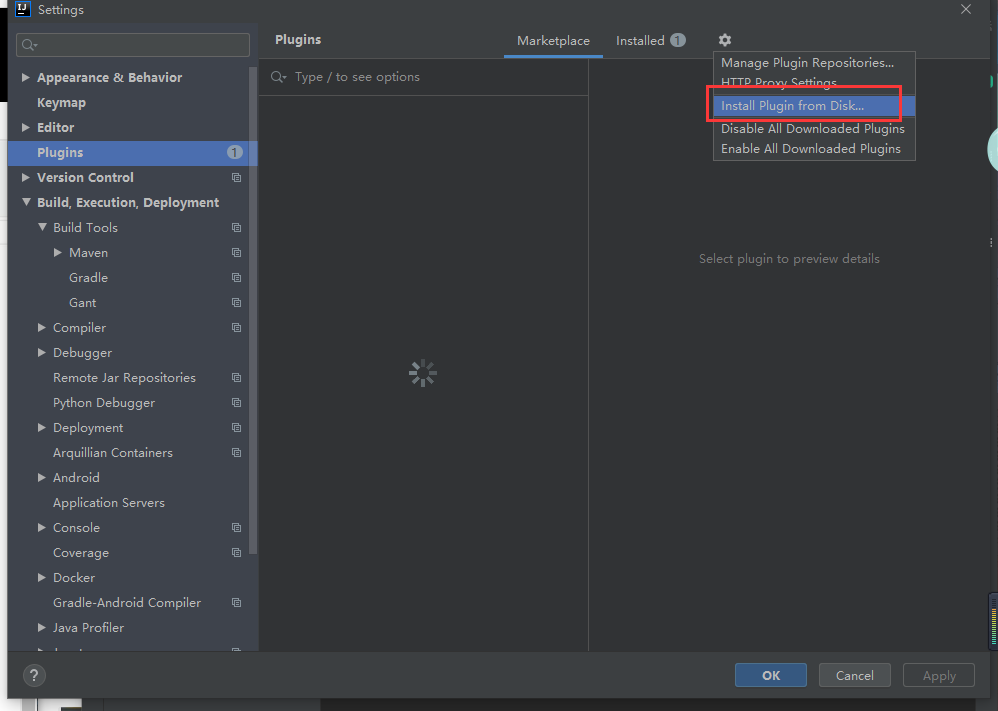This screenshot has width=998, height=711.
Task: Expand Appearance & Behavior section
Action: tap(25, 77)
